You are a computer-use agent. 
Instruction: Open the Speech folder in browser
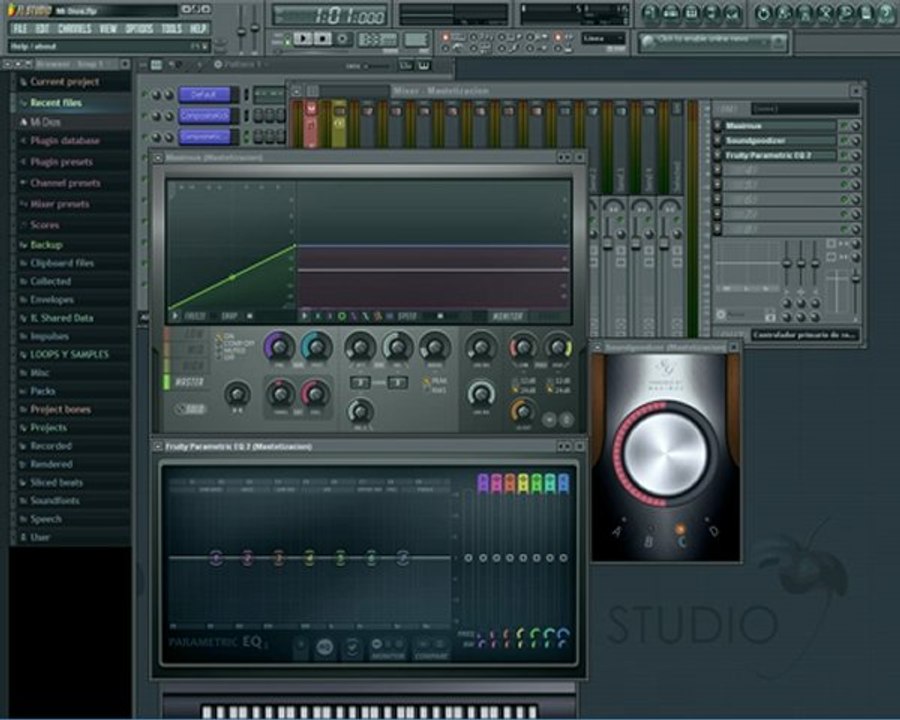point(45,519)
